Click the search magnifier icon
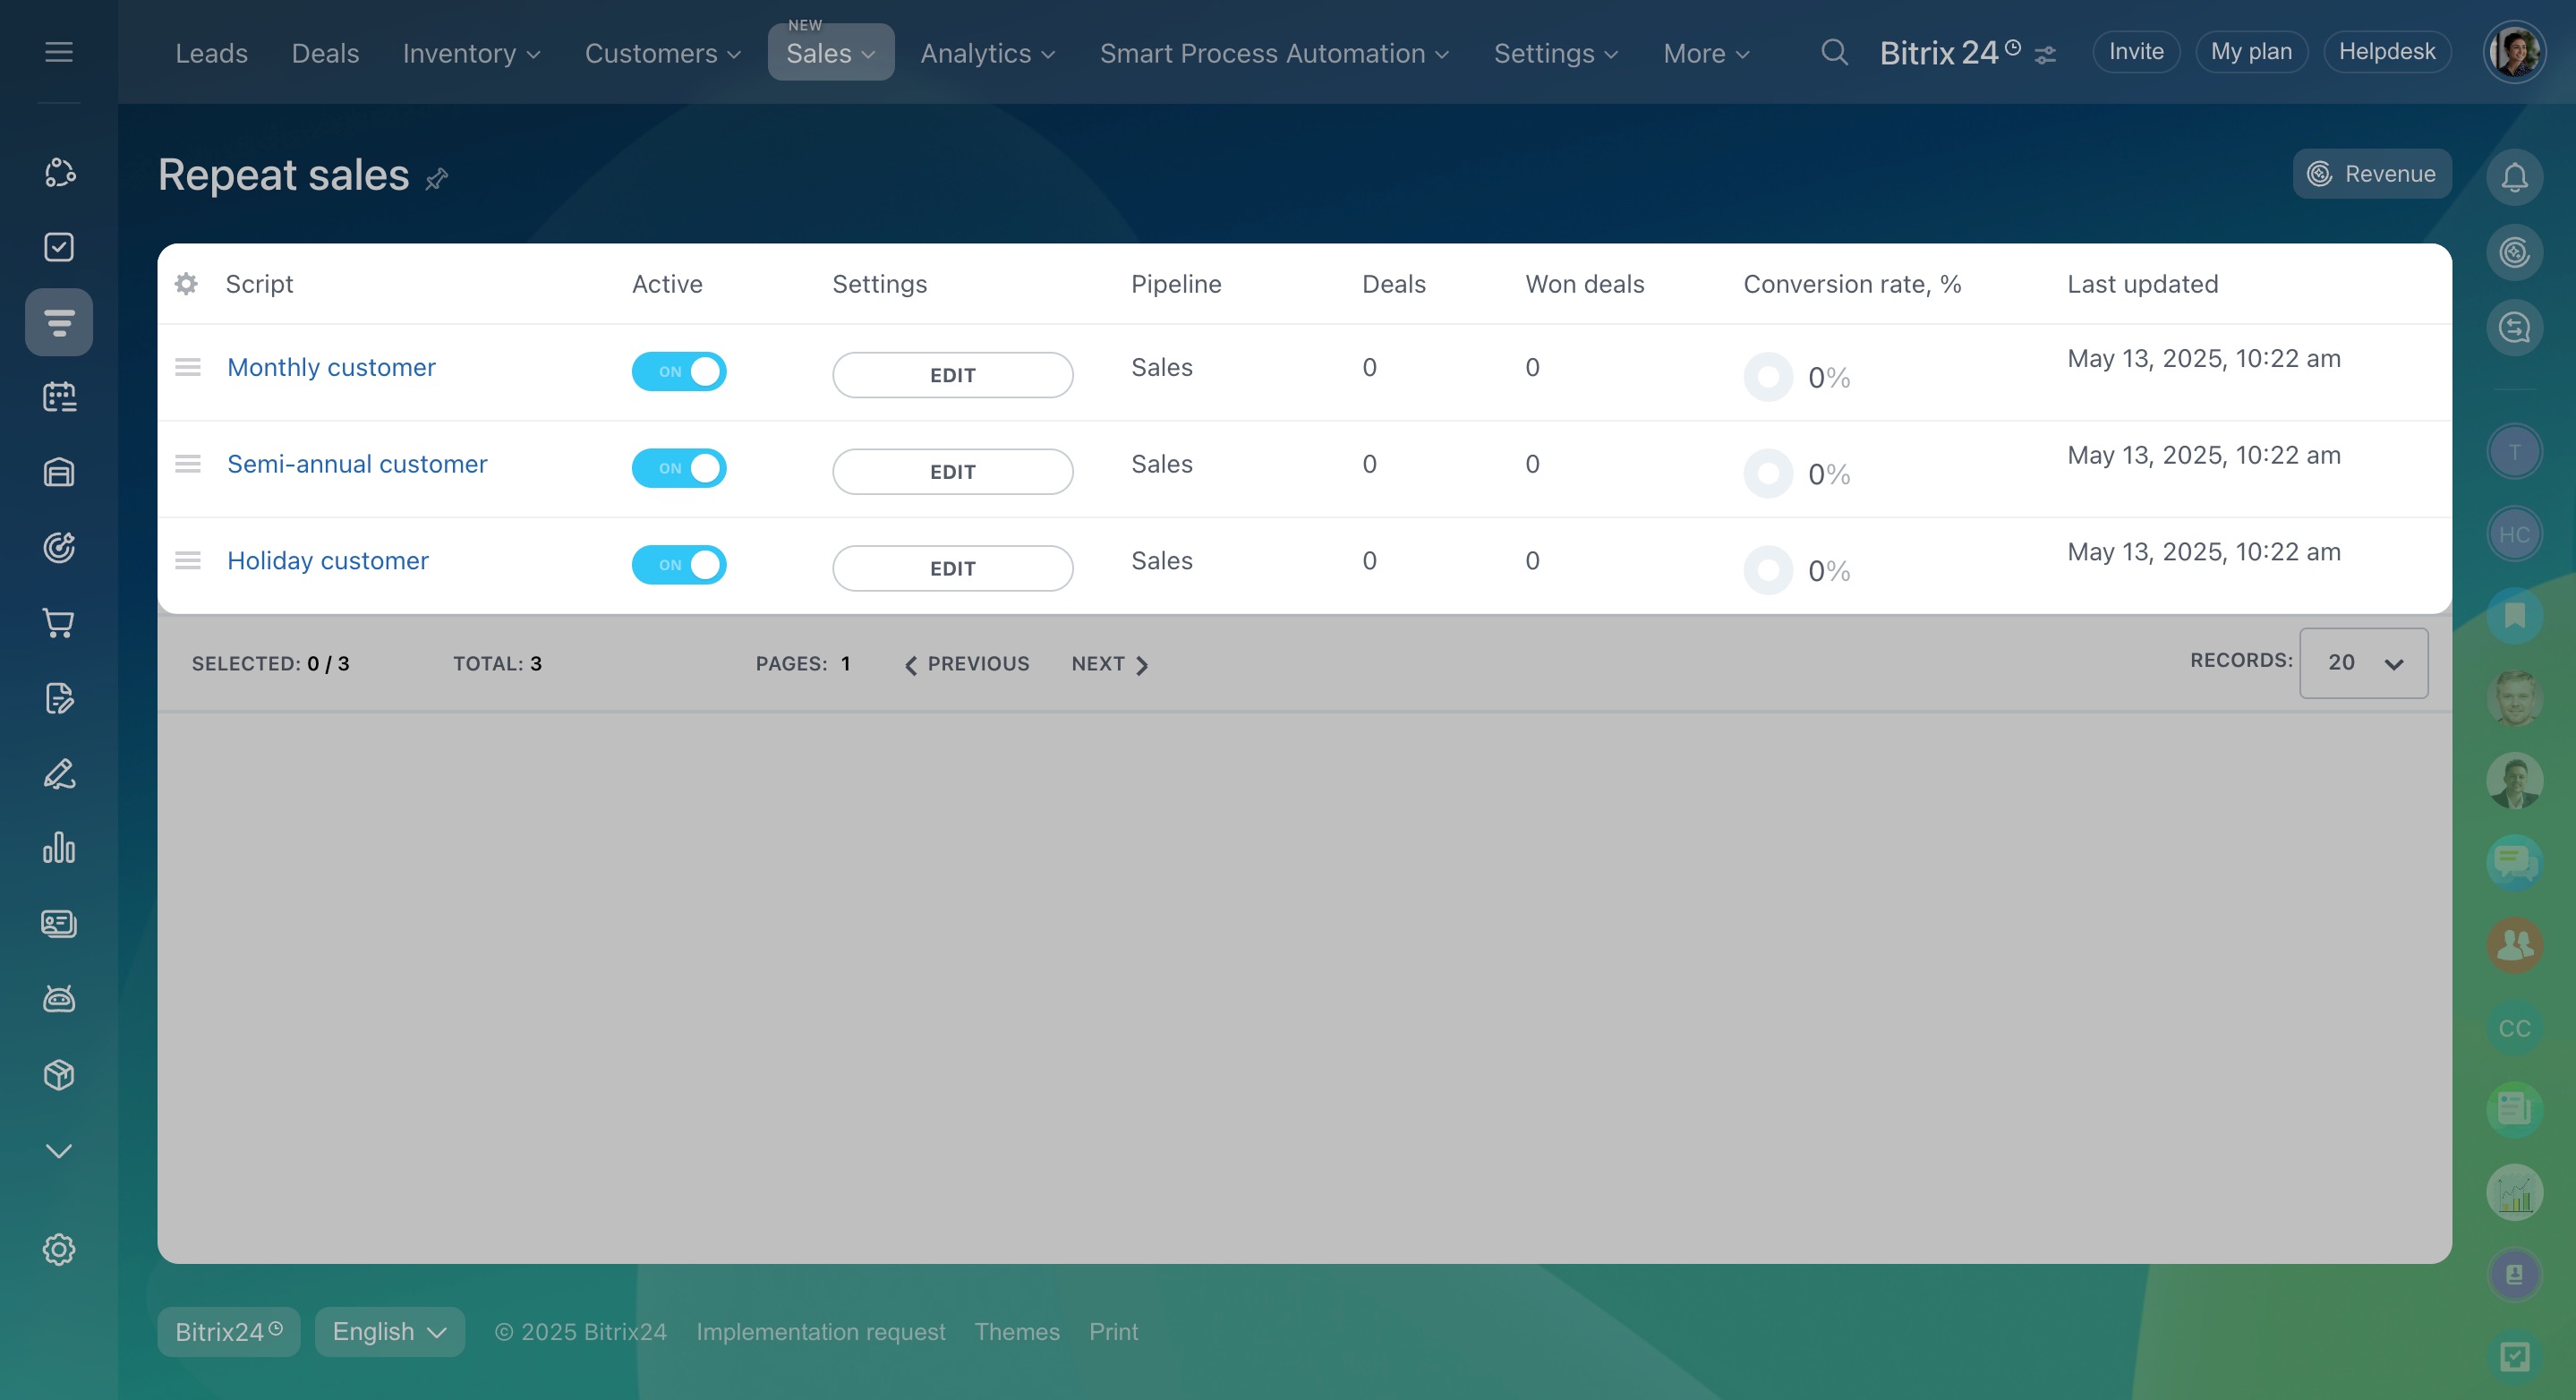 pyautogui.click(x=1834, y=52)
